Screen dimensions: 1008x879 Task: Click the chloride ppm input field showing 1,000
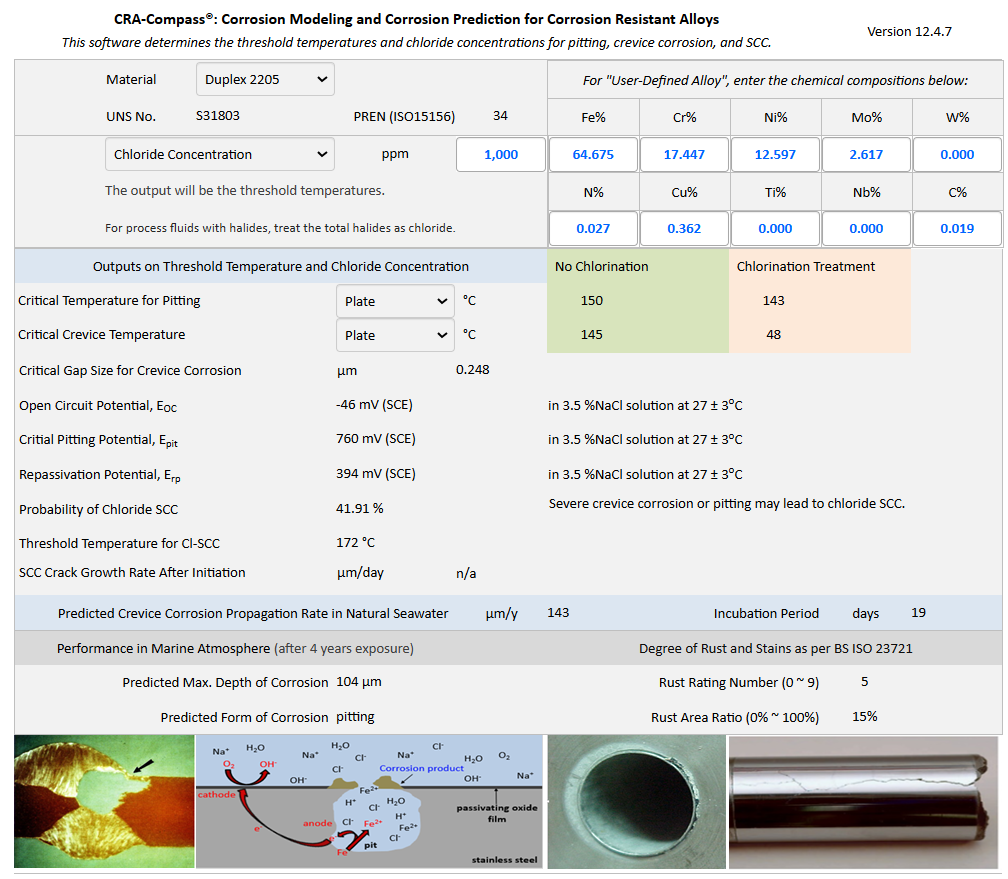pyautogui.click(x=501, y=154)
